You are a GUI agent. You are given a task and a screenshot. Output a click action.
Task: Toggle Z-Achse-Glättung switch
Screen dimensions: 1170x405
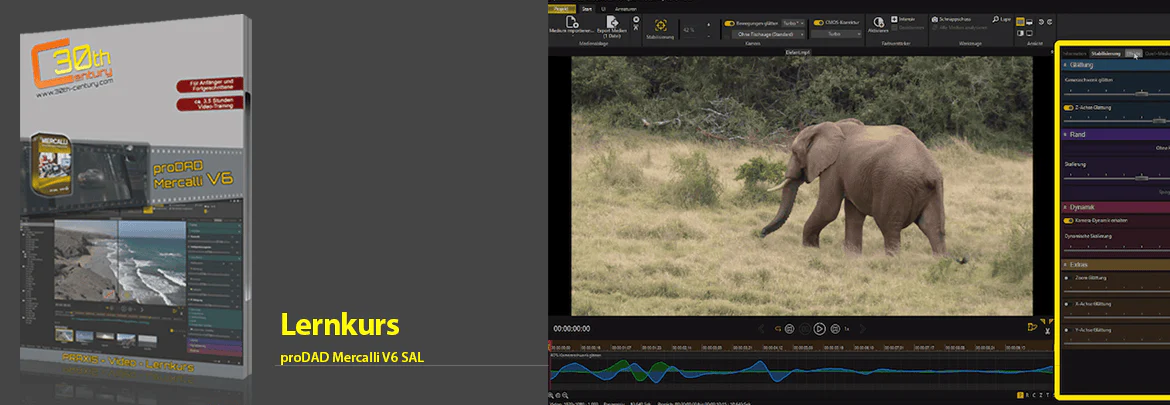pyautogui.click(x=1069, y=107)
